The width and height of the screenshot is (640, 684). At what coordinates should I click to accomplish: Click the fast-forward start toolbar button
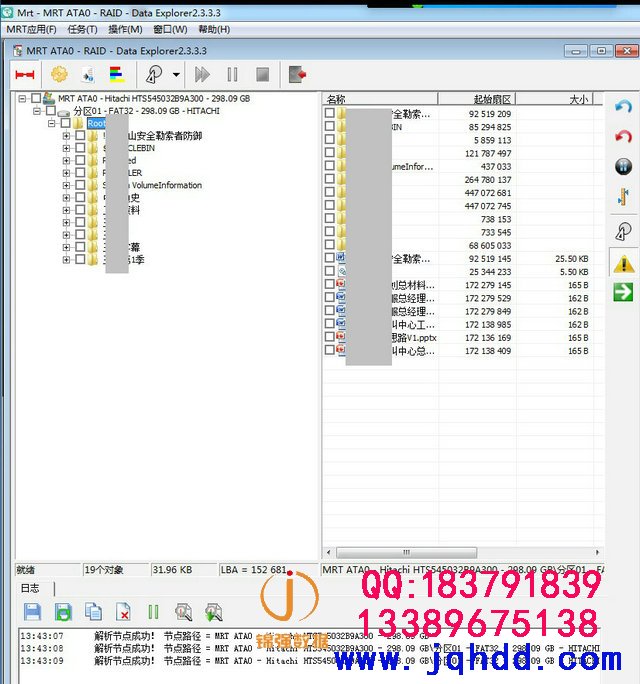tap(202, 75)
